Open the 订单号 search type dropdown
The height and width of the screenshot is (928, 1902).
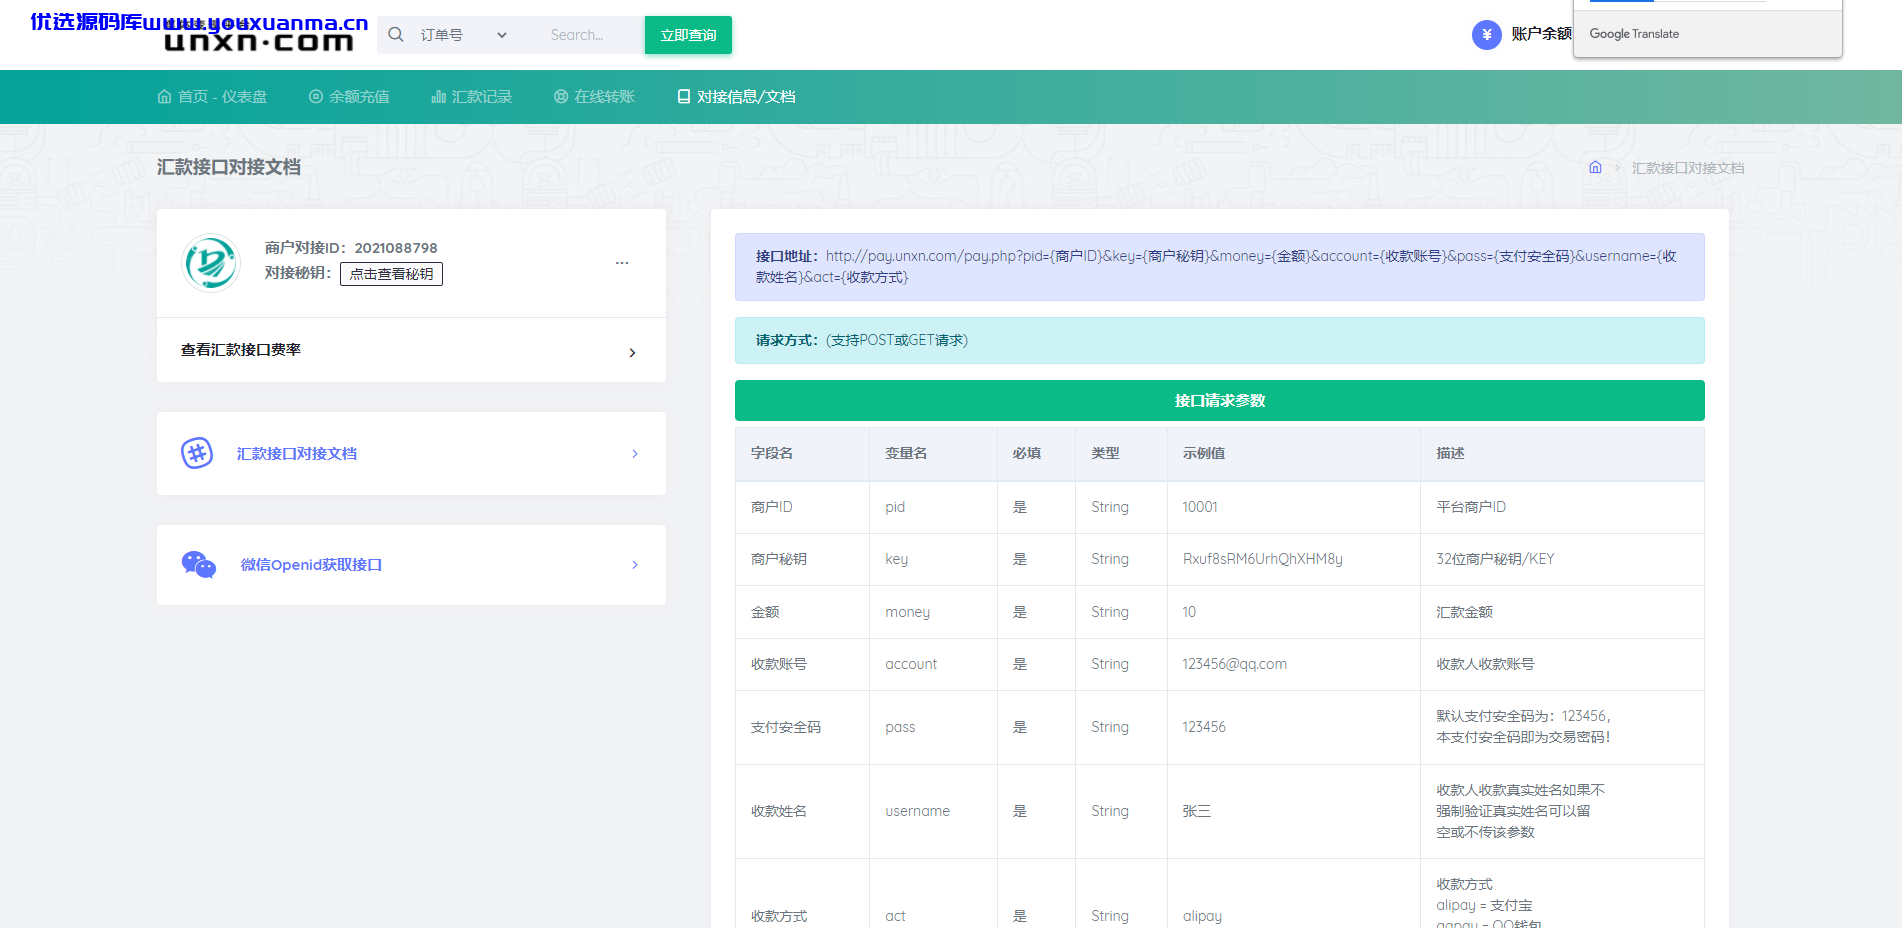462,35
